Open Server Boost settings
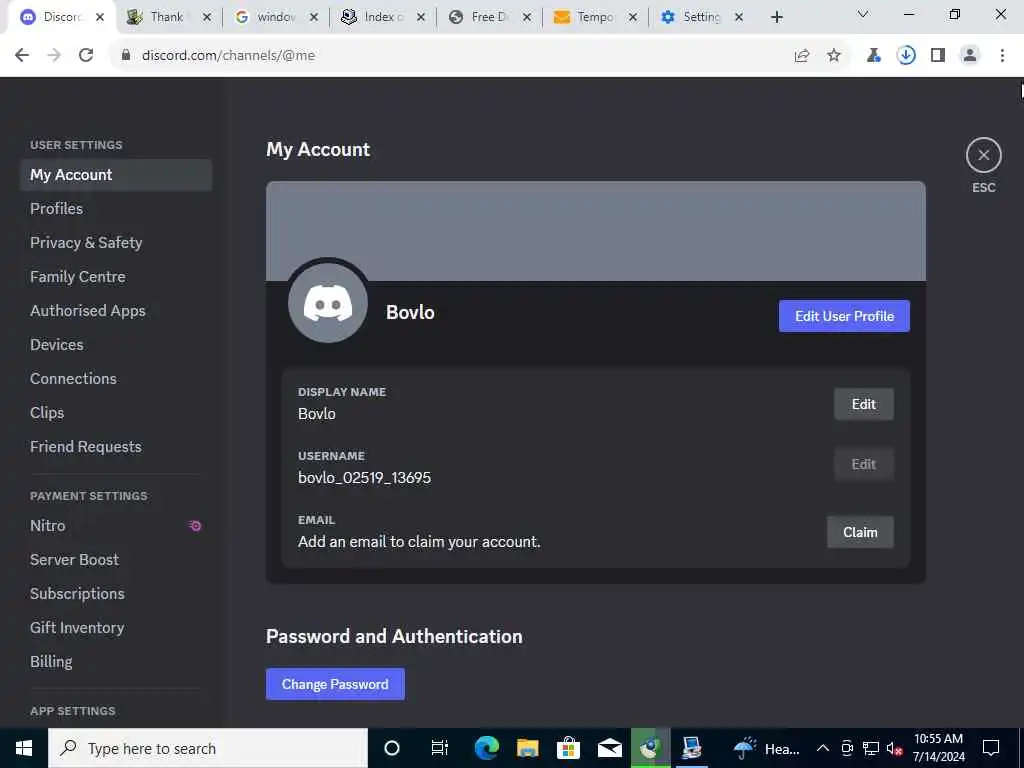This screenshot has height=768, width=1024. coord(116,560)
